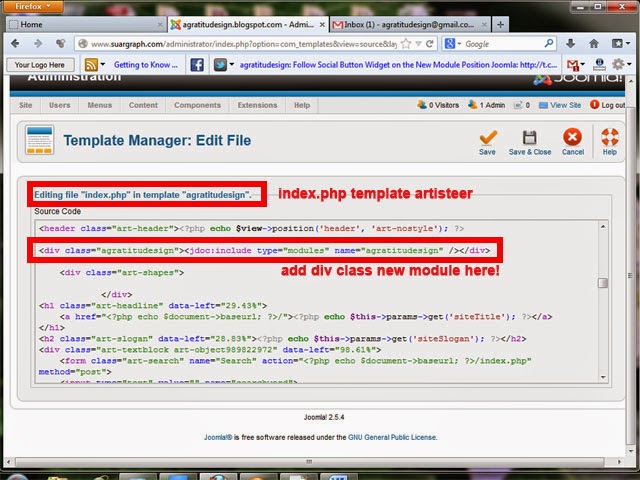
Task: Go back with the browser back arrow
Action: [15, 43]
